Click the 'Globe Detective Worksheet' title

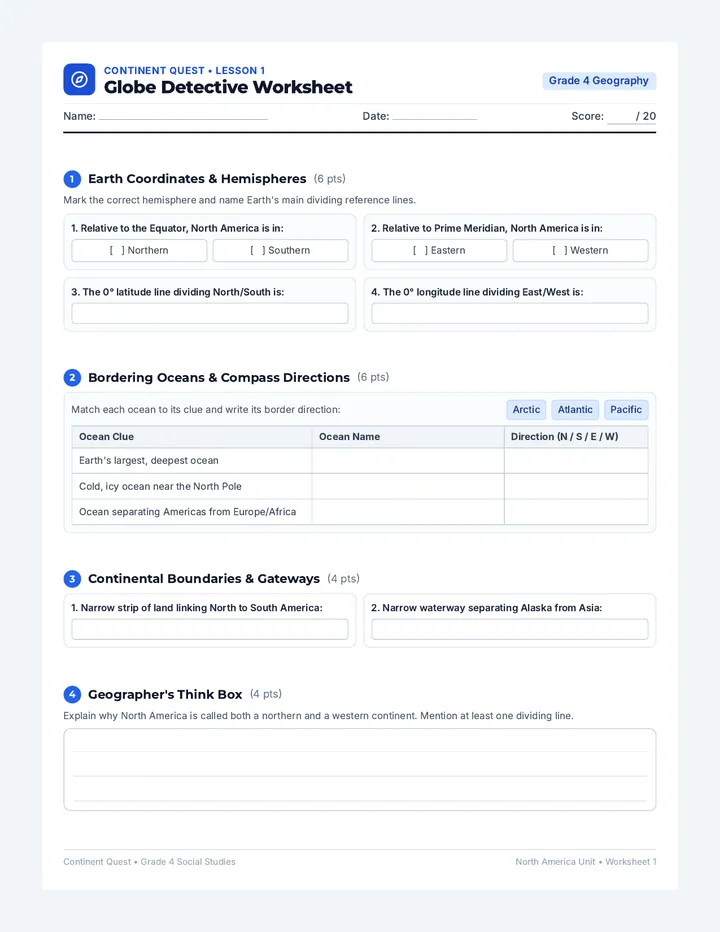click(228, 87)
